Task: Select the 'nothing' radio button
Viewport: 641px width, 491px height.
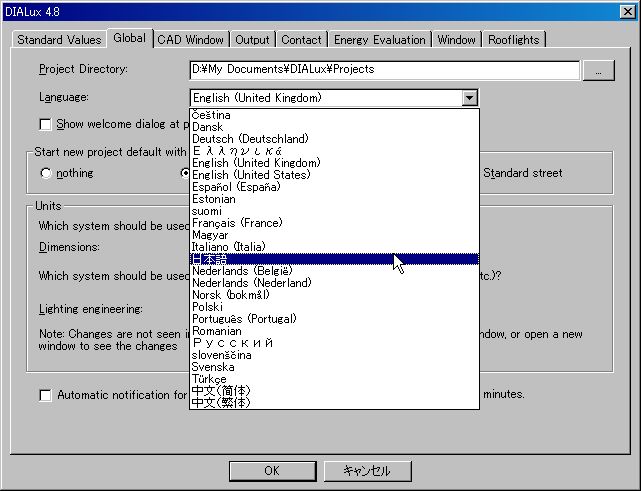Action: point(46,173)
